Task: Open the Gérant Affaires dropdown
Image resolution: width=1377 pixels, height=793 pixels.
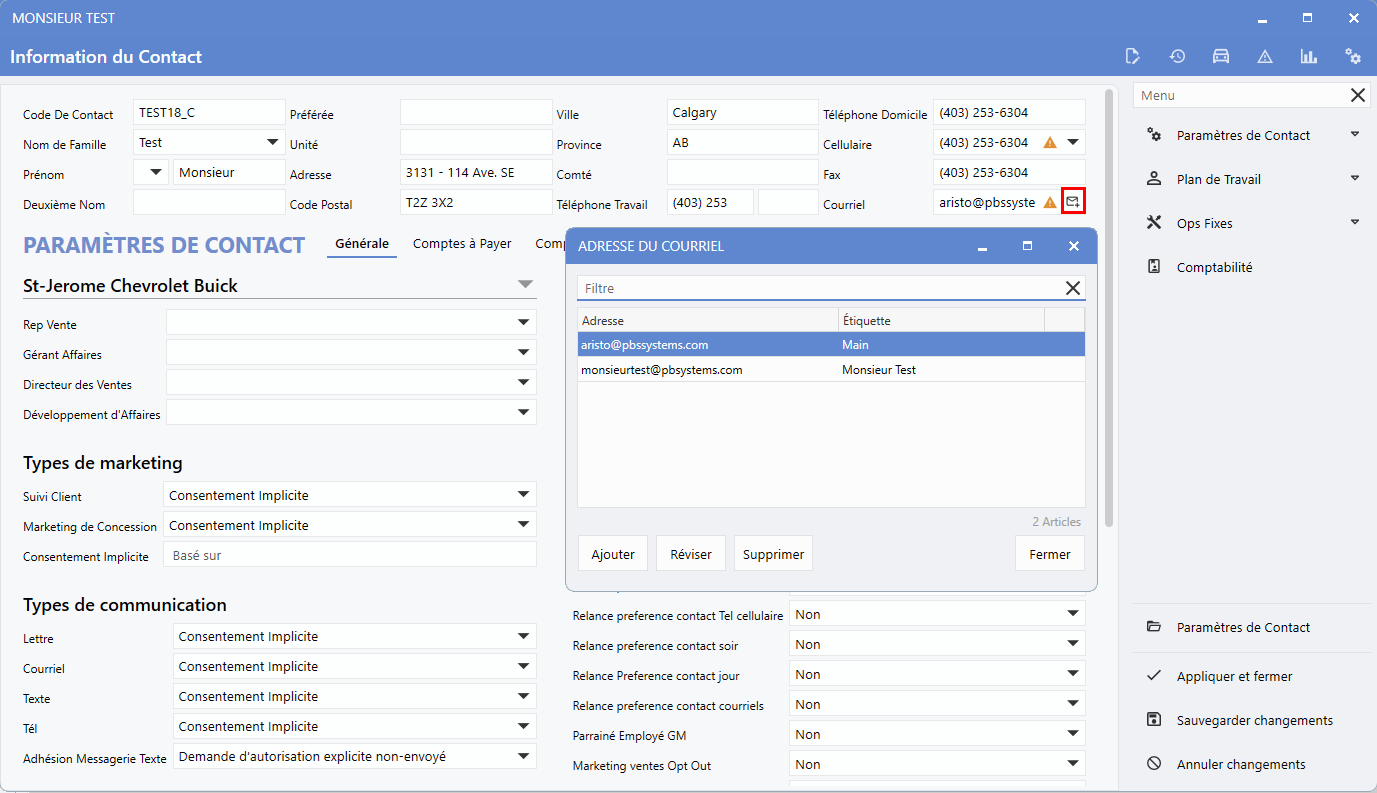Action: (x=524, y=352)
